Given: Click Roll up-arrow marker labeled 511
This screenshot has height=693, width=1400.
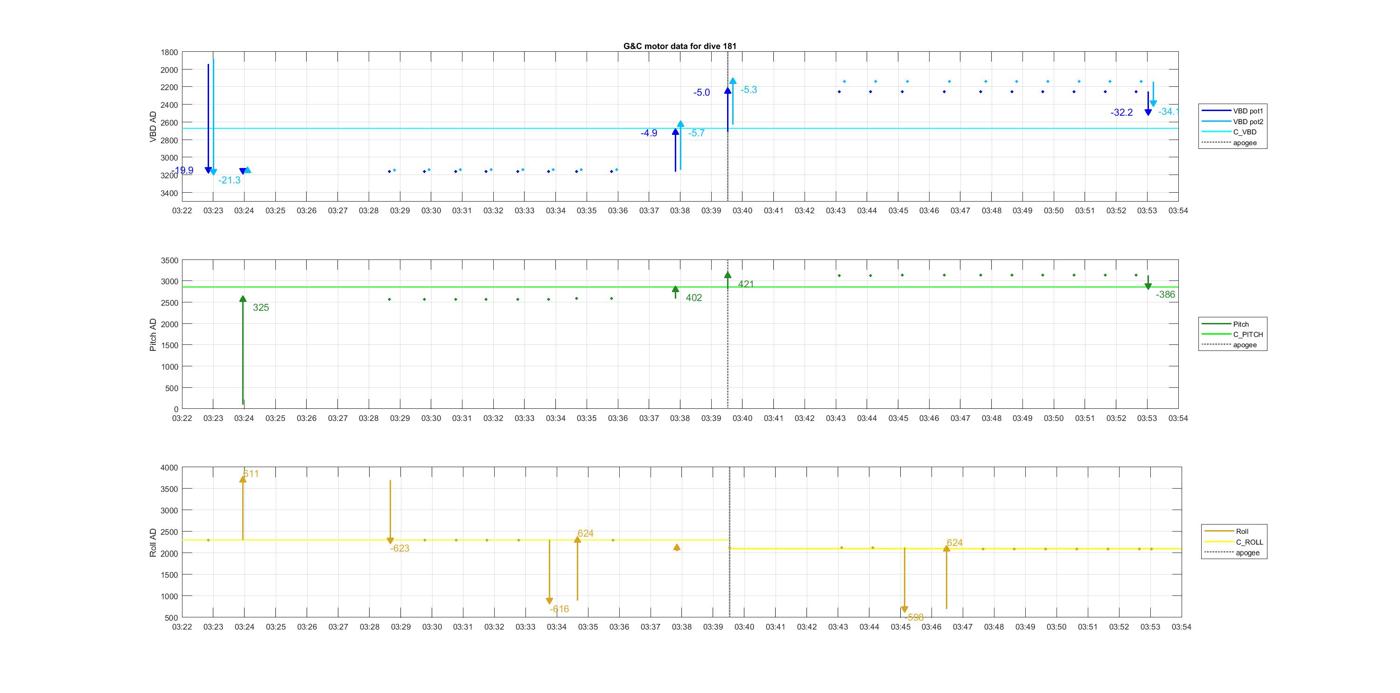Looking at the screenshot, I should coord(242,479).
